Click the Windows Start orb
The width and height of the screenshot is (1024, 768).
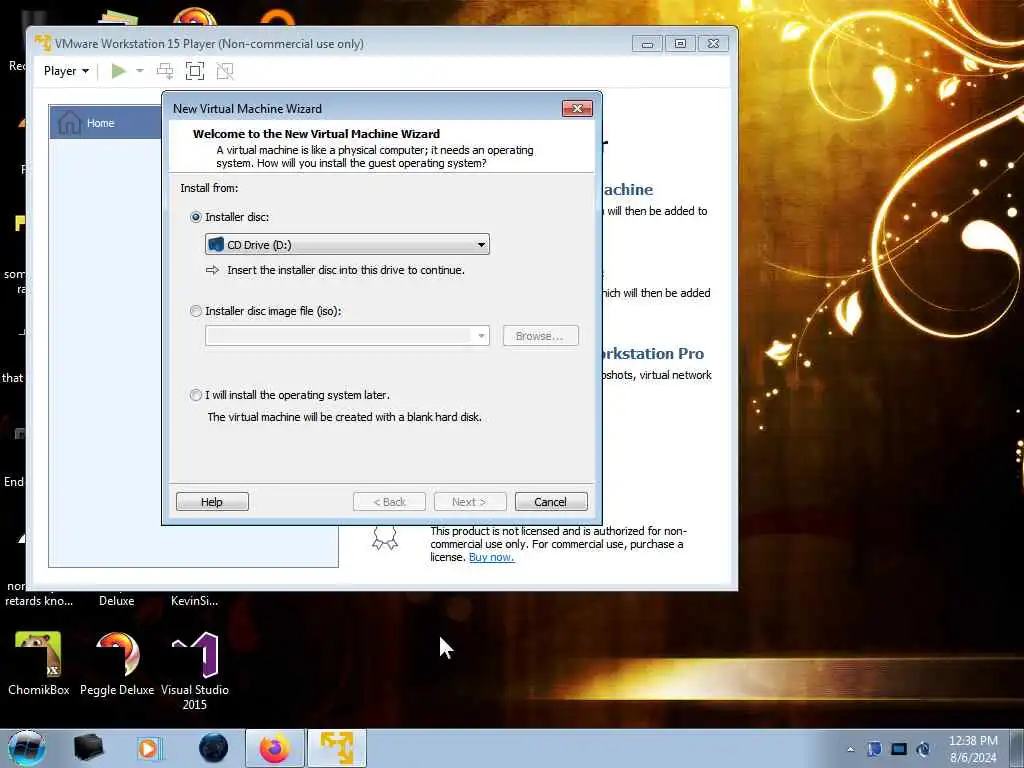coord(27,748)
